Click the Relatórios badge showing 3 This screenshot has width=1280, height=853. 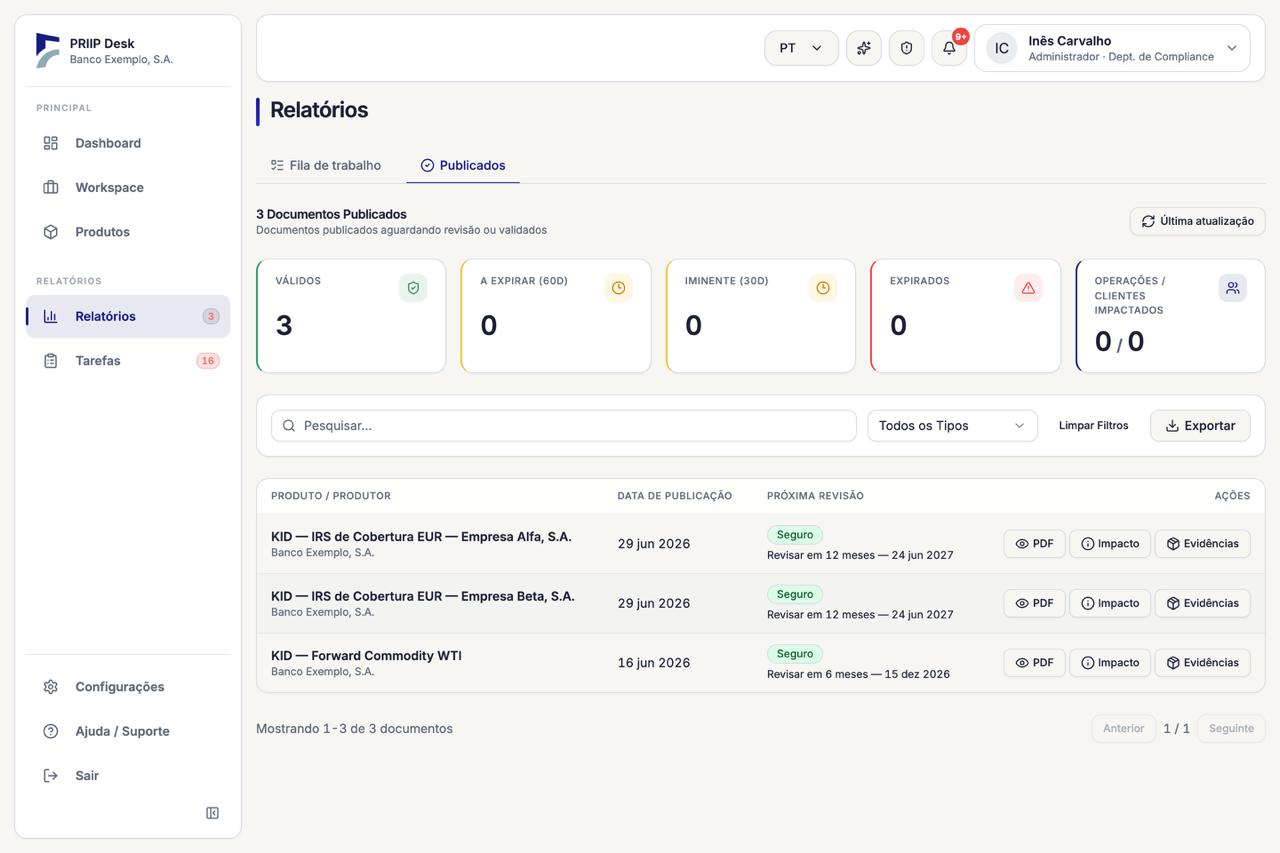coord(211,316)
